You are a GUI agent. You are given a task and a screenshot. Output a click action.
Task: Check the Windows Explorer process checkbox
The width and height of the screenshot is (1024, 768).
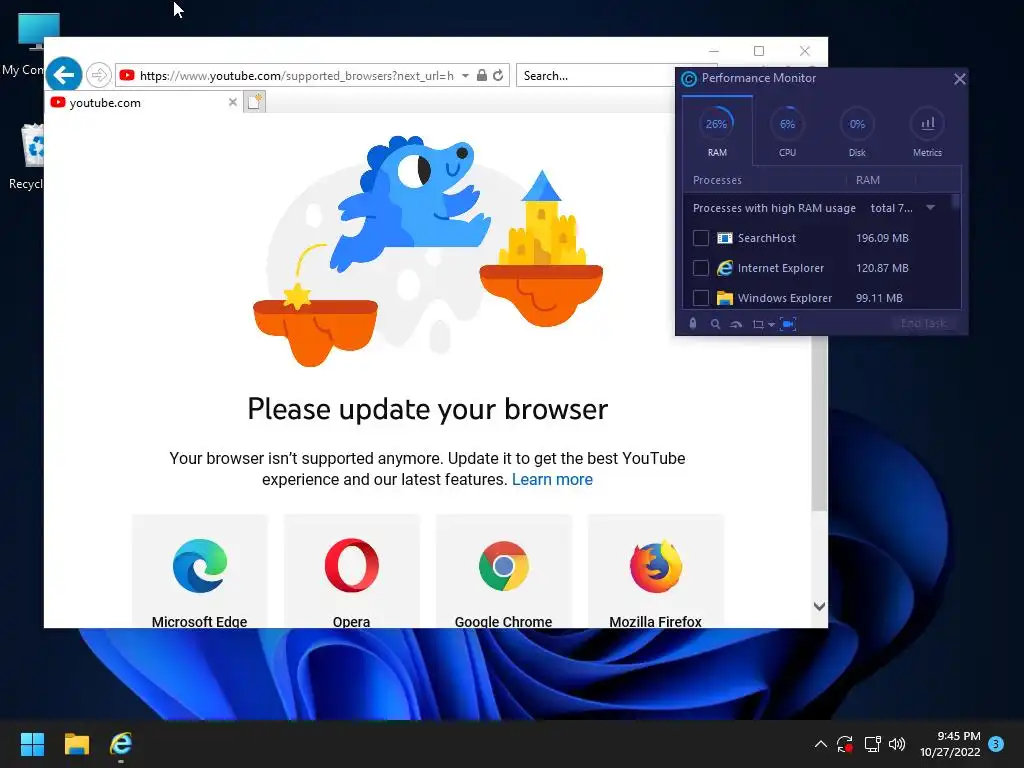pos(701,298)
